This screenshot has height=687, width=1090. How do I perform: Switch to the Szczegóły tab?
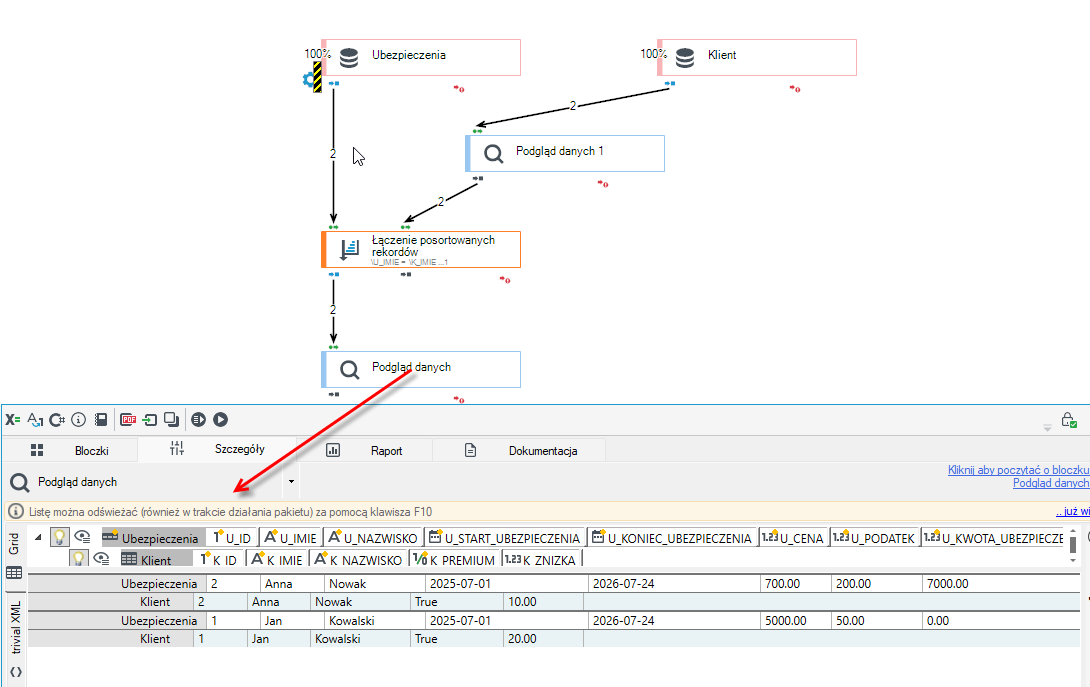click(218, 449)
